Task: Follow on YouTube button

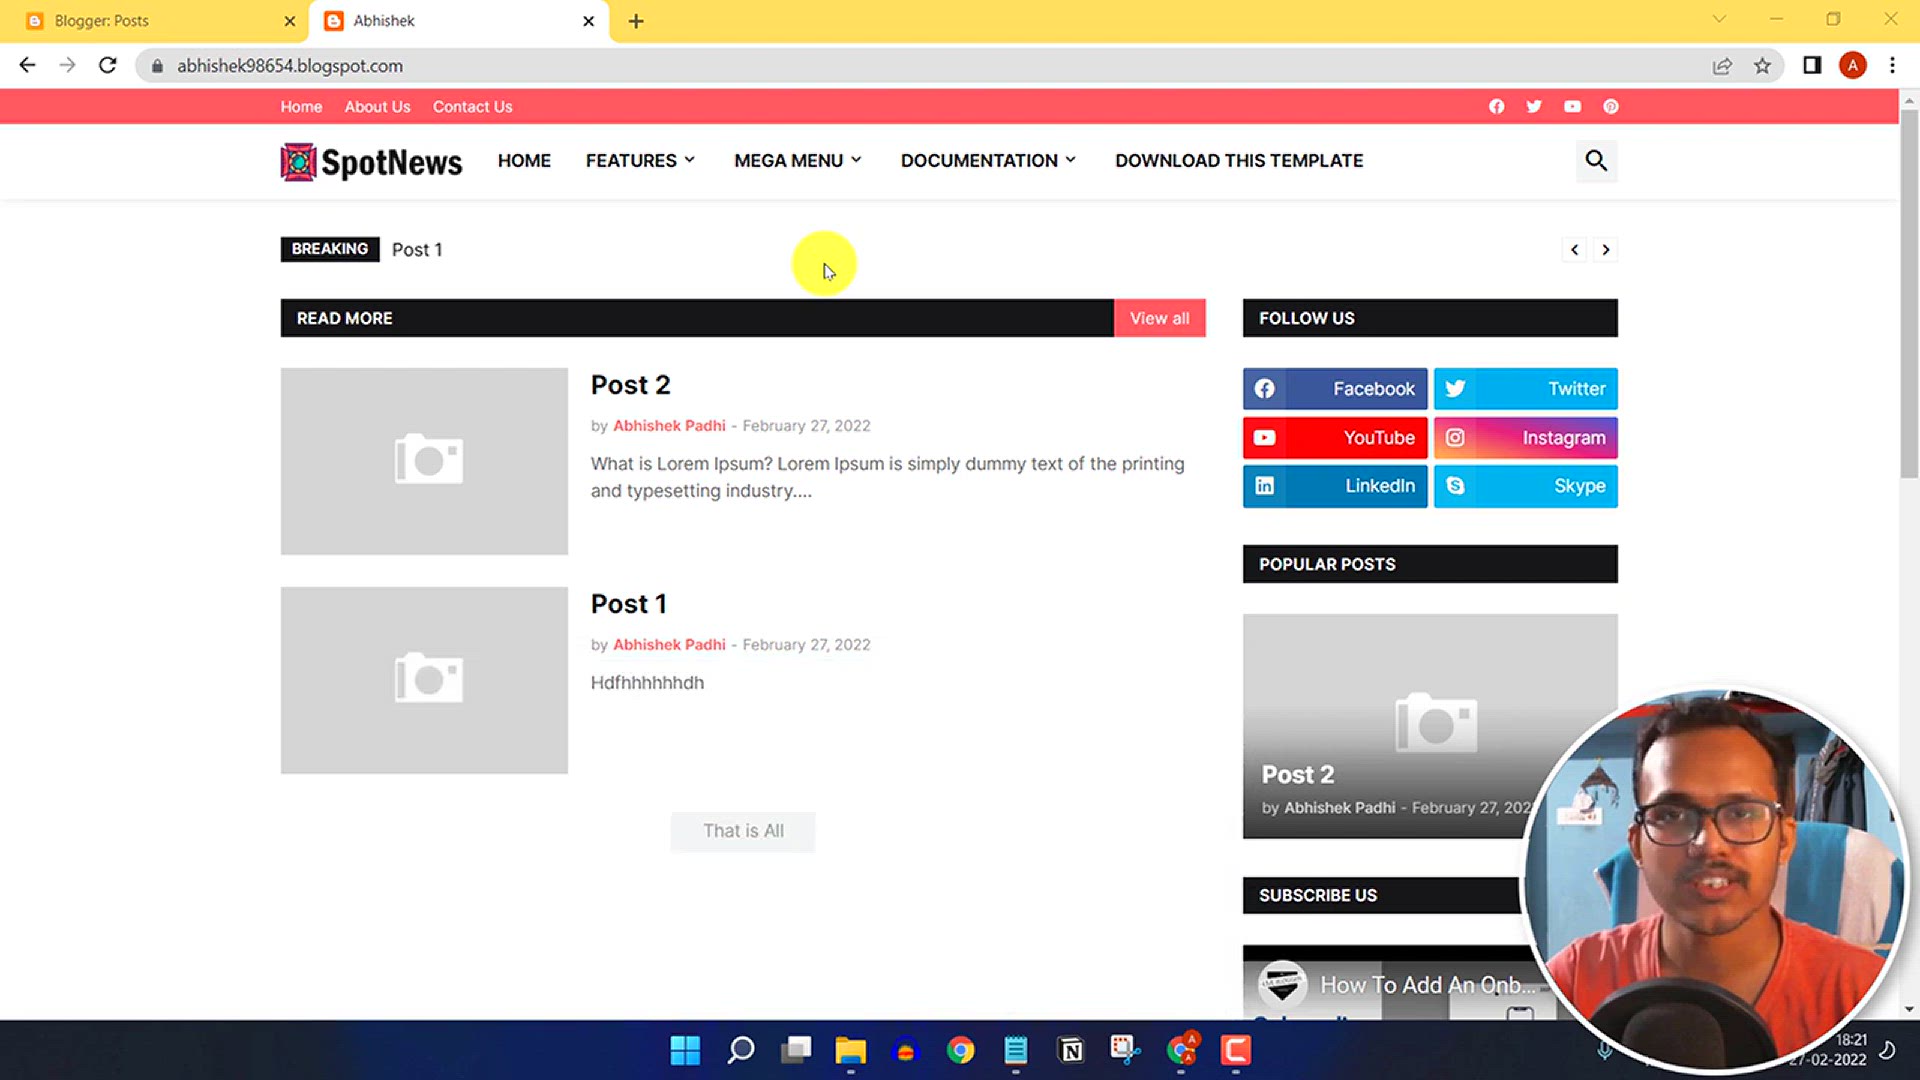Action: click(x=1335, y=438)
